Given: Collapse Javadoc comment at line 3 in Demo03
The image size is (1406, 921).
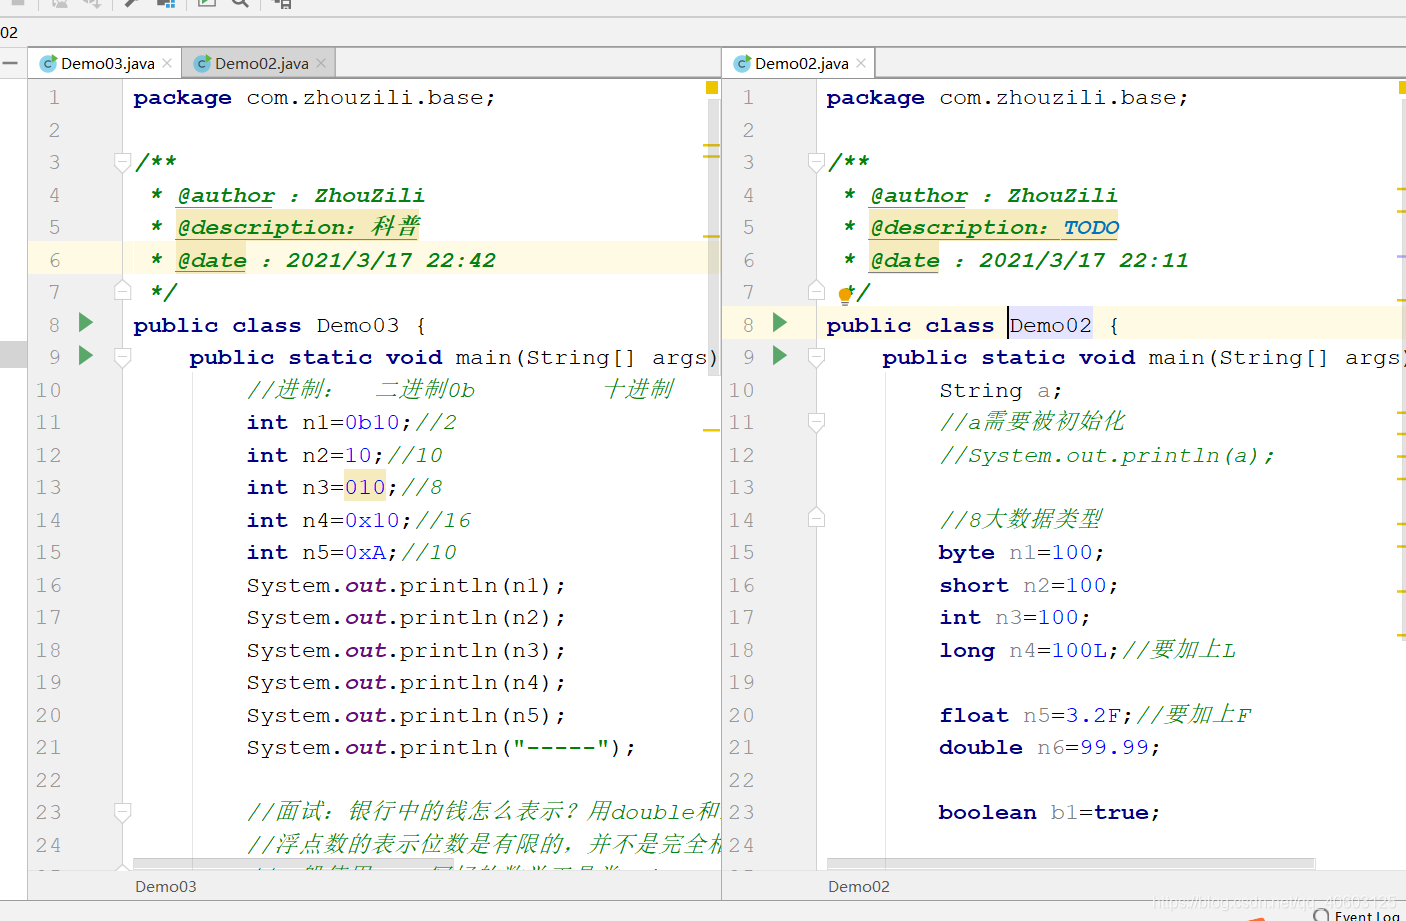Looking at the screenshot, I should click(122, 162).
